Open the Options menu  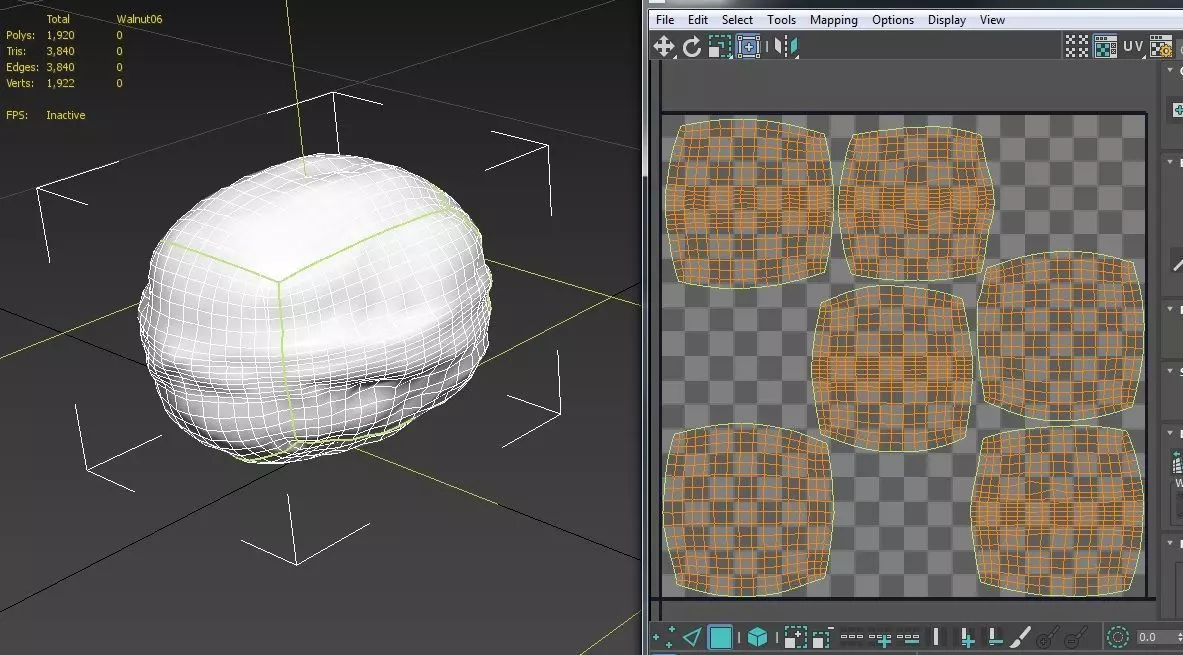[x=893, y=20]
